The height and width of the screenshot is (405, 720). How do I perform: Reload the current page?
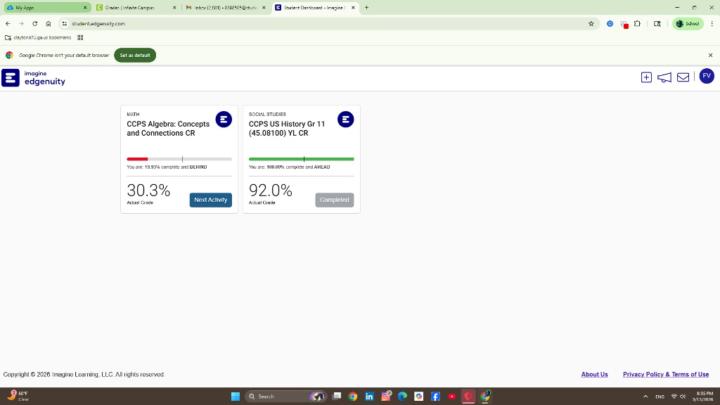click(35, 24)
